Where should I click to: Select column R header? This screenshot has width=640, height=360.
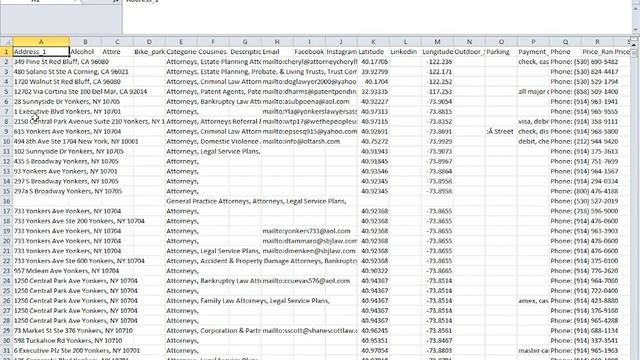point(597,42)
